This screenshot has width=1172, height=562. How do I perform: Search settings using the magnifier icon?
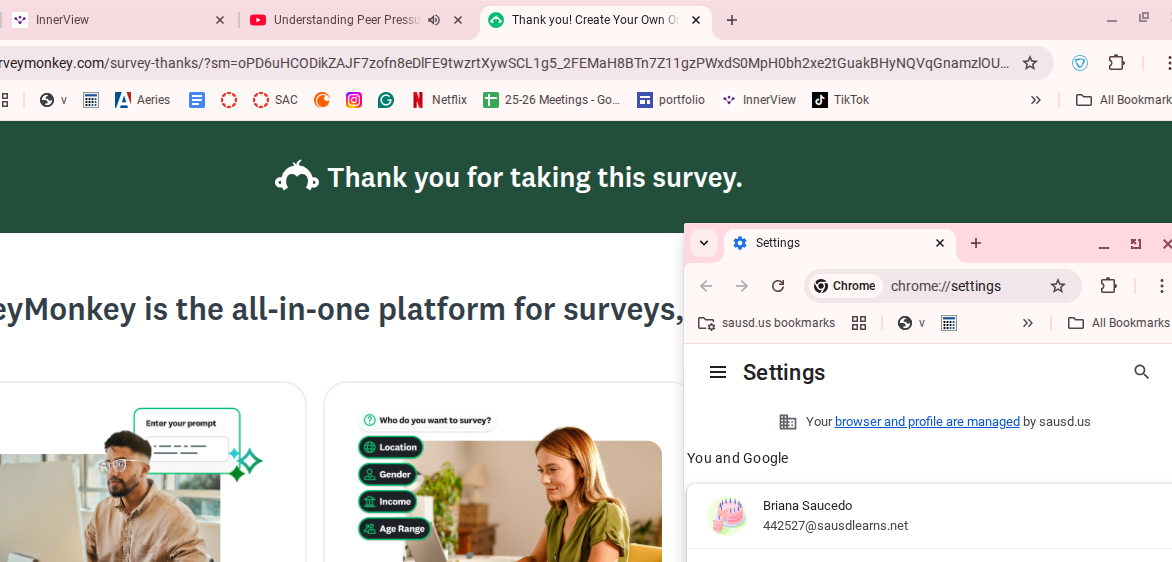(x=1141, y=372)
